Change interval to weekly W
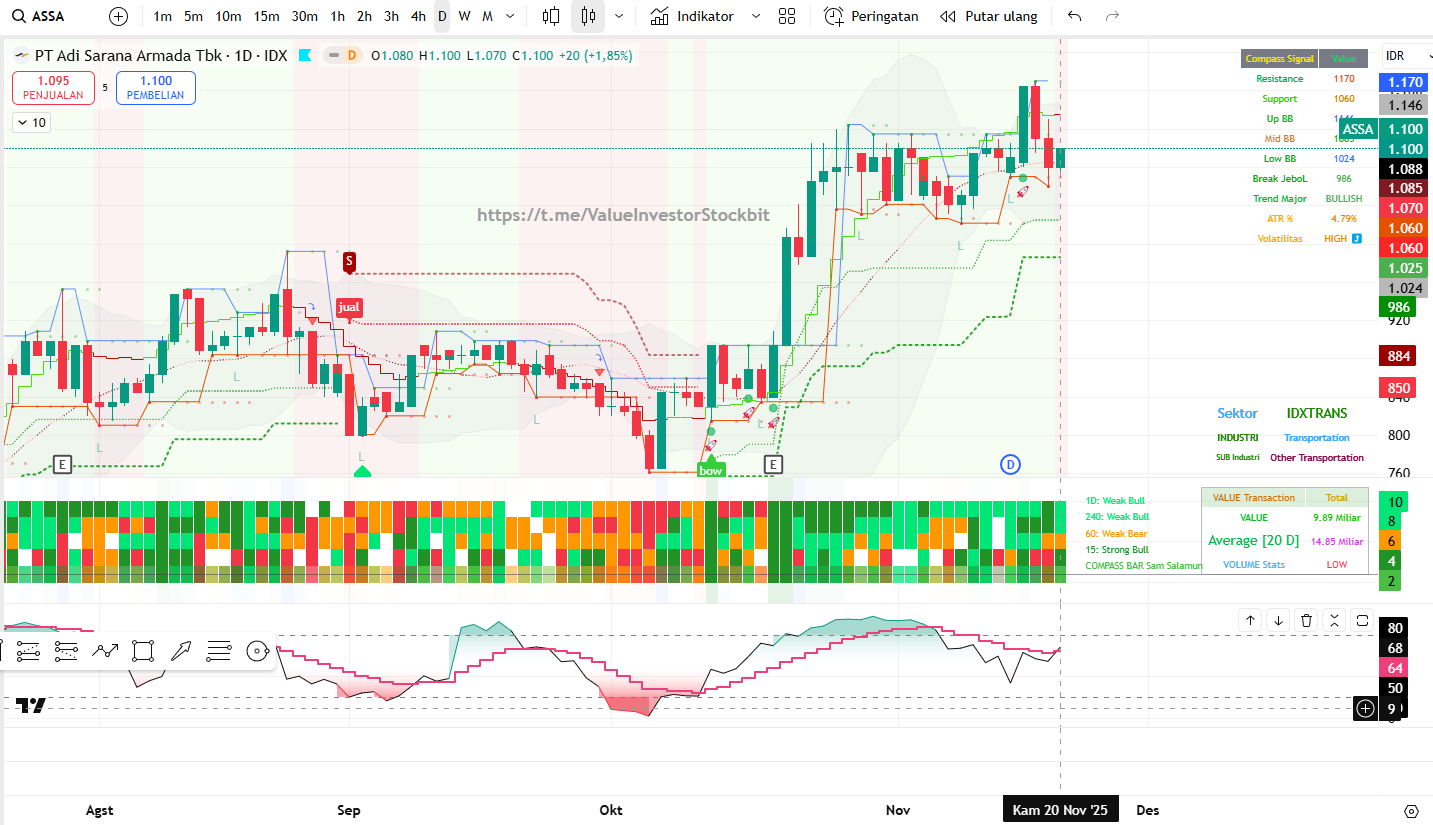Image resolution: width=1433 pixels, height=825 pixels. coord(464,16)
